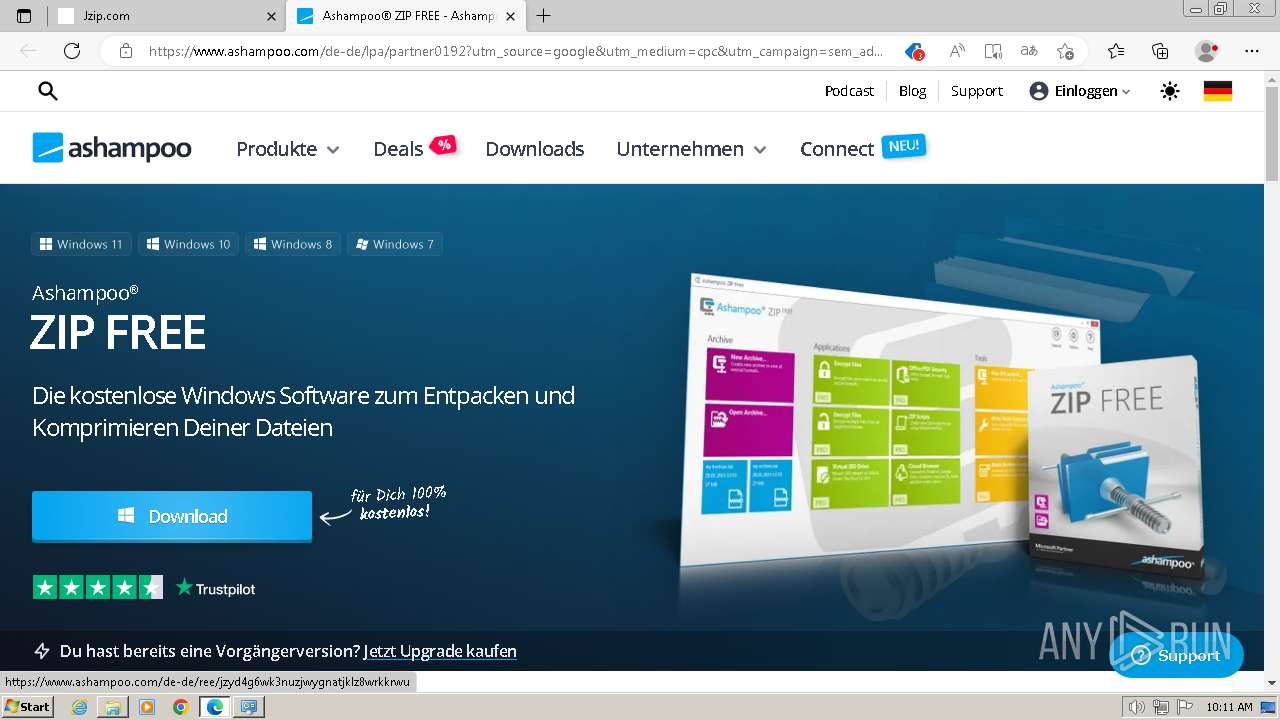Open the volume speaker tray icon
Screen dimensions: 1280x720
point(1137,707)
